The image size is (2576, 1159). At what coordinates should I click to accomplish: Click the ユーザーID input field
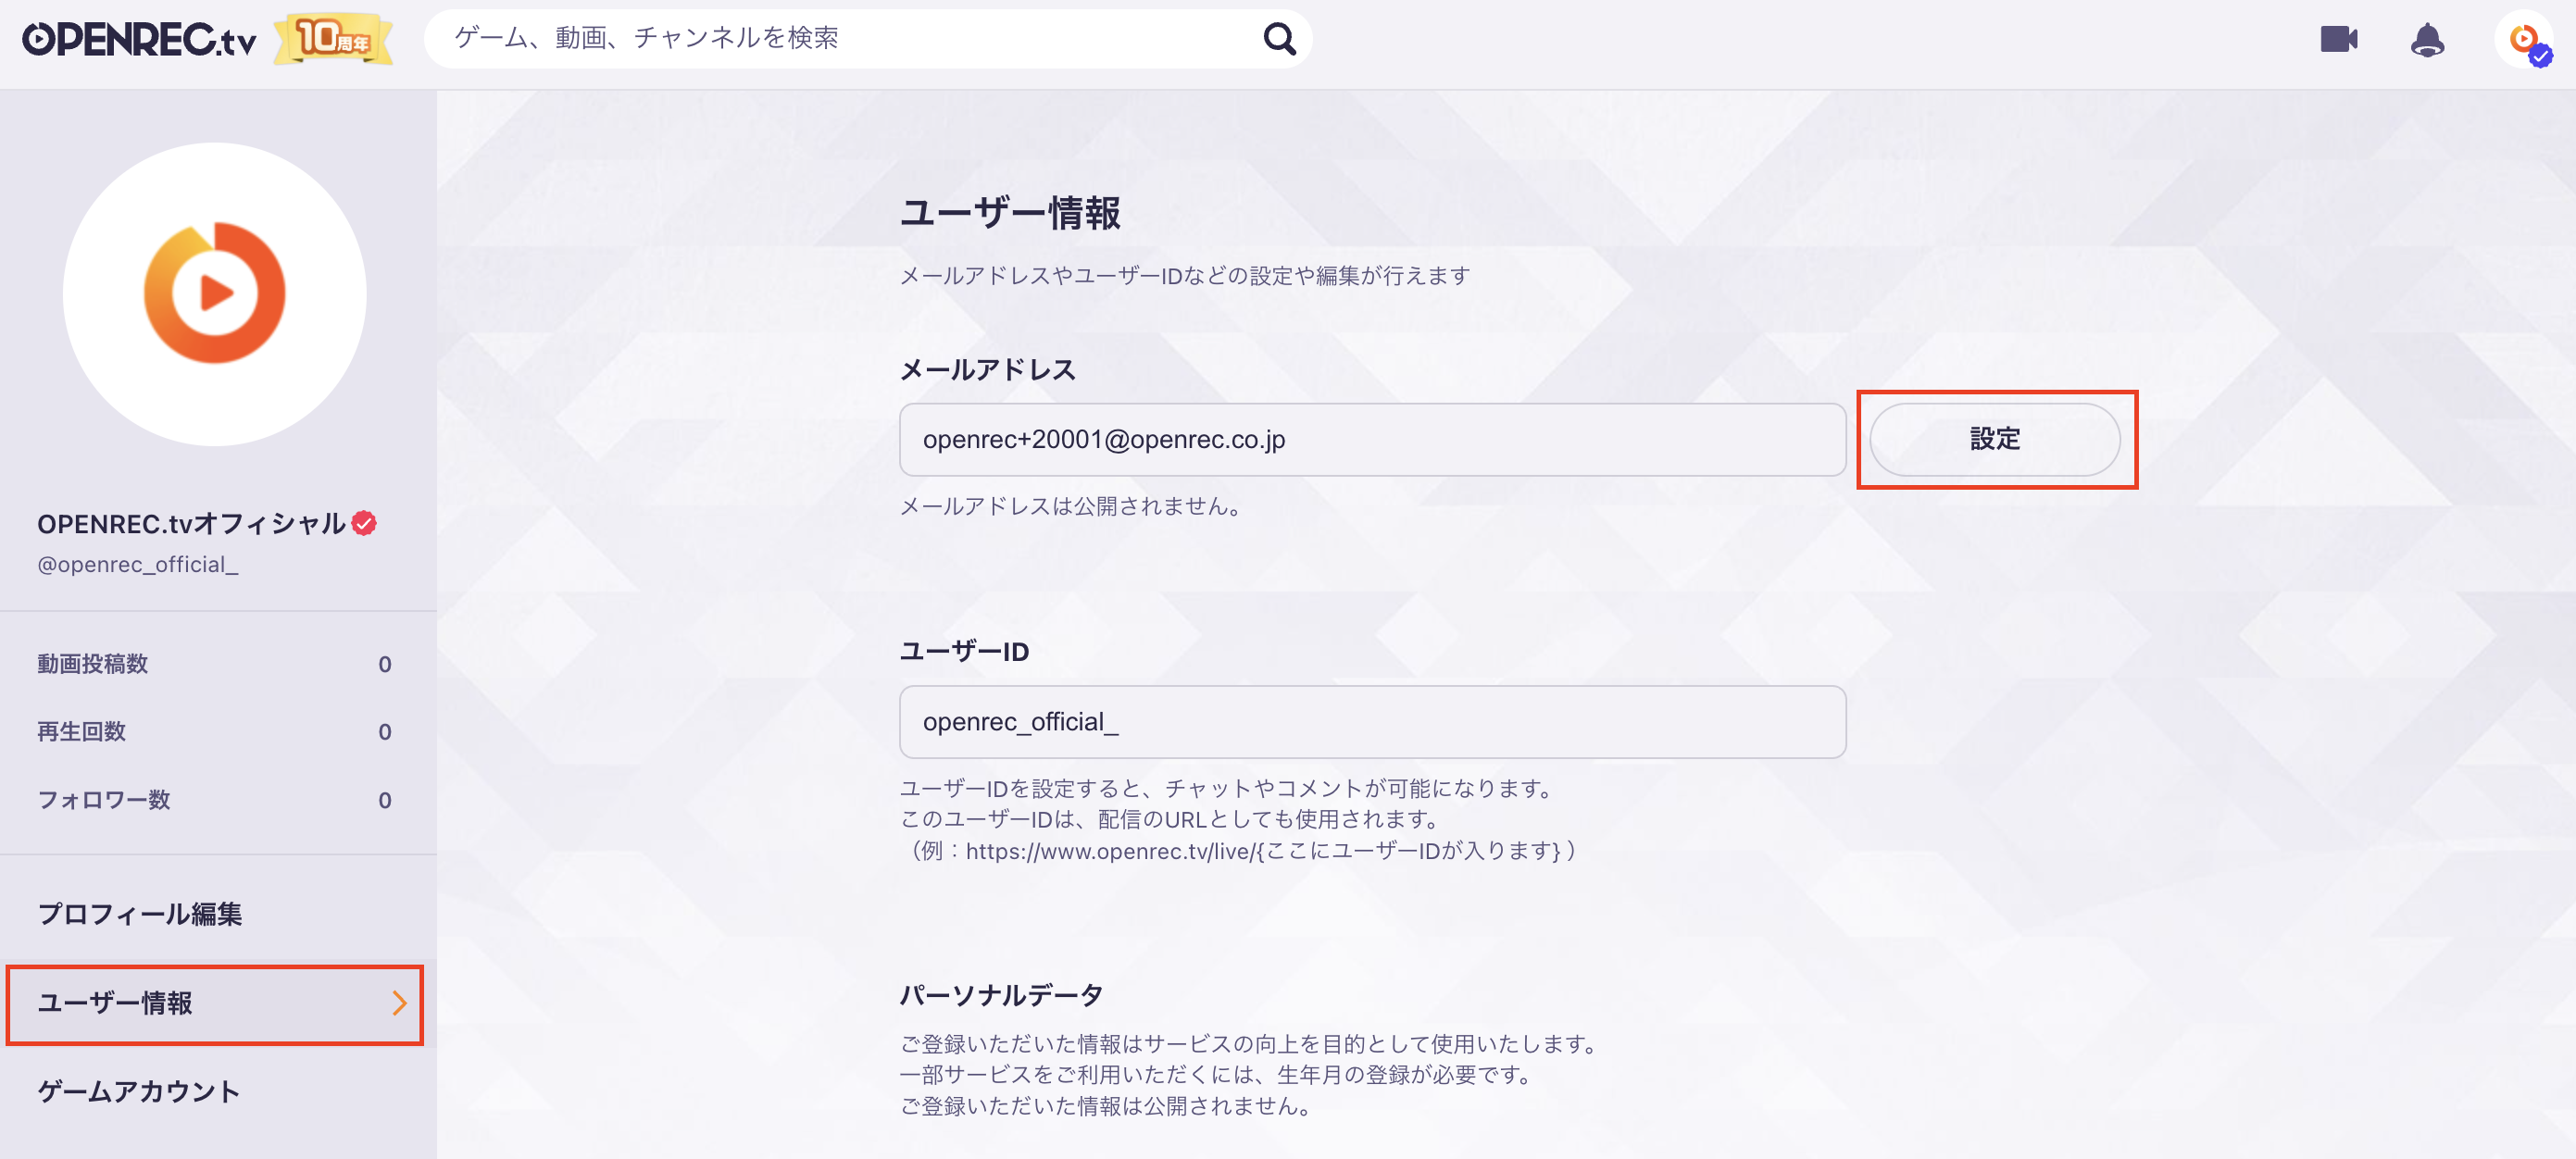click(x=1372, y=721)
